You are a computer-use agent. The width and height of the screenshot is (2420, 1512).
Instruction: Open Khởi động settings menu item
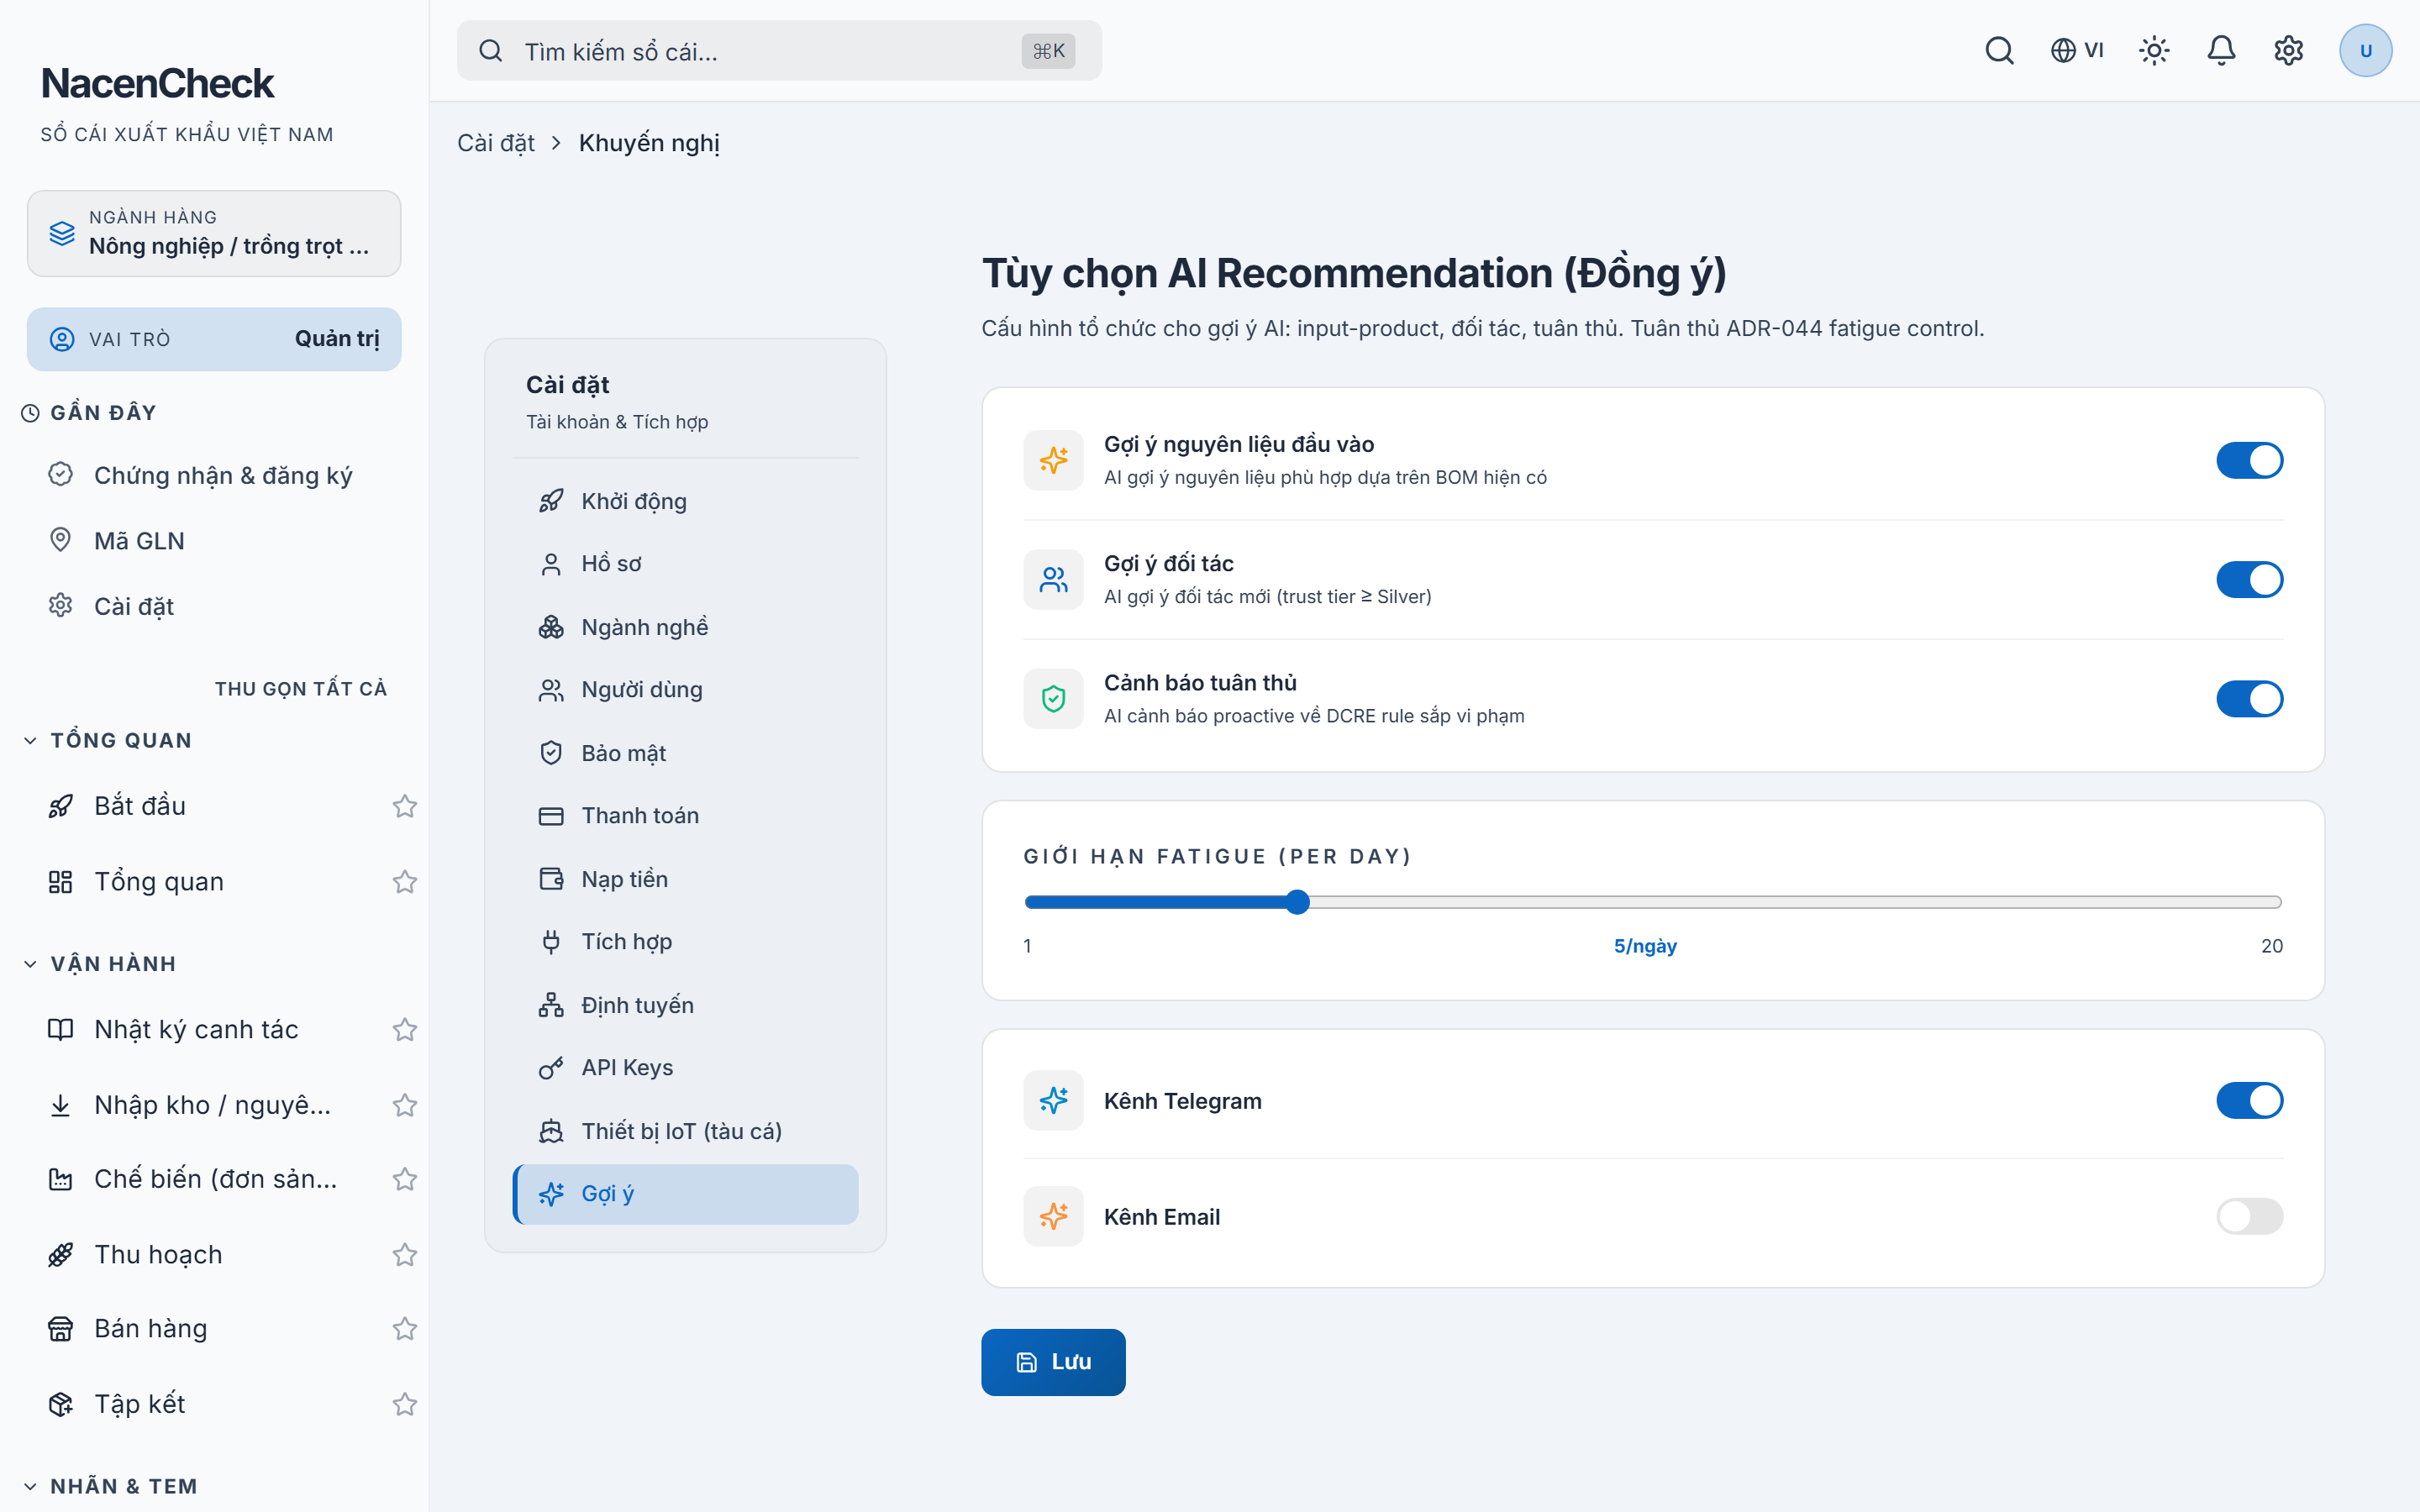[x=685, y=501]
